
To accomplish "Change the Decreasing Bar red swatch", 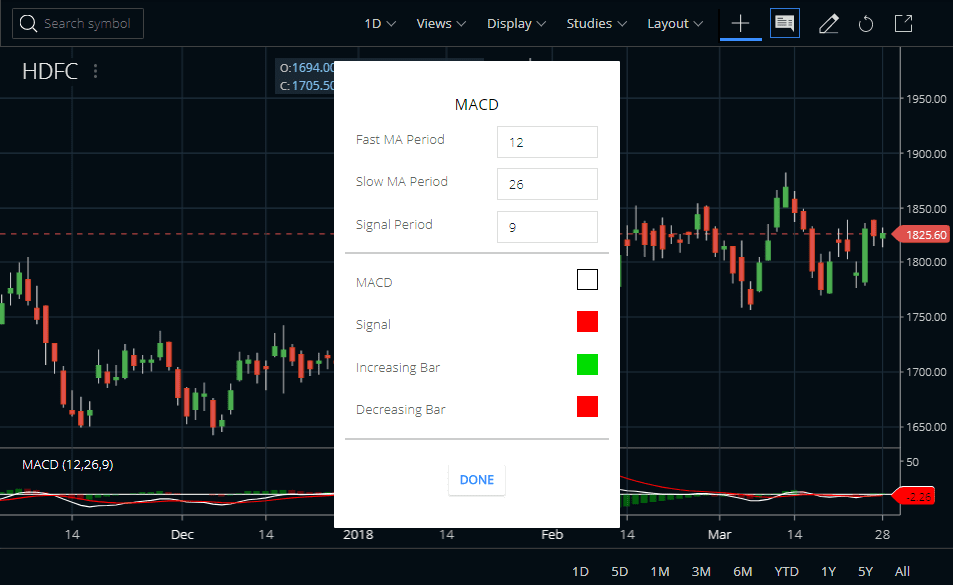I will click(x=587, y=406).
